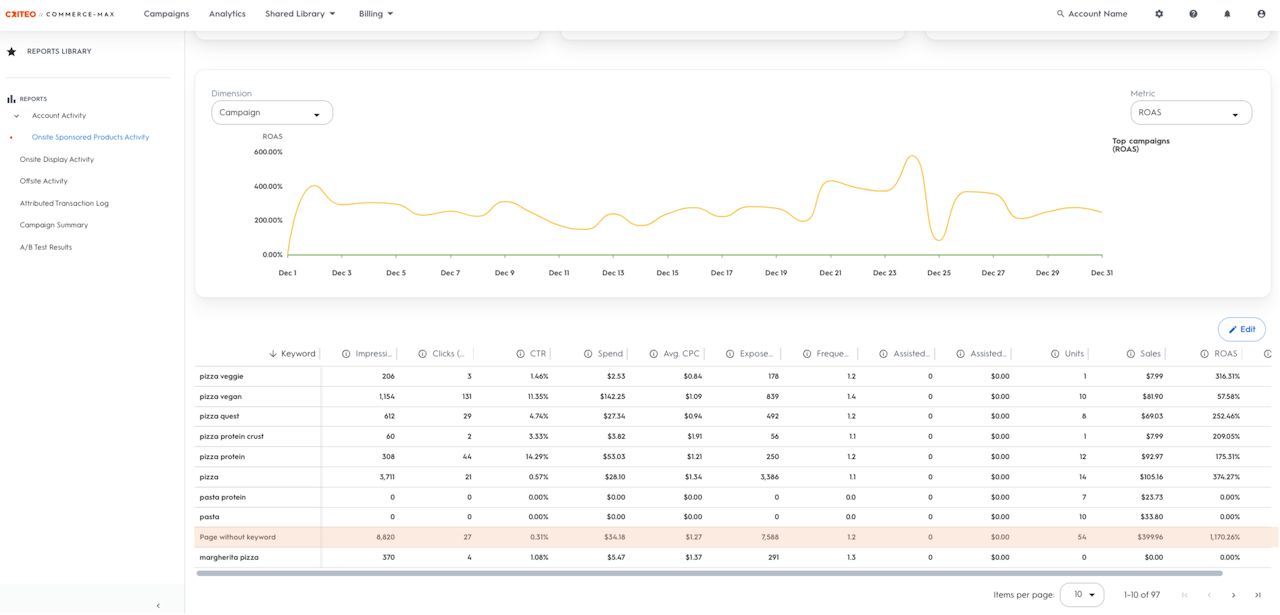Viewport: 1280px width, 615px height.
Task: Jump to the last results page
Action: pos(1258,595)
